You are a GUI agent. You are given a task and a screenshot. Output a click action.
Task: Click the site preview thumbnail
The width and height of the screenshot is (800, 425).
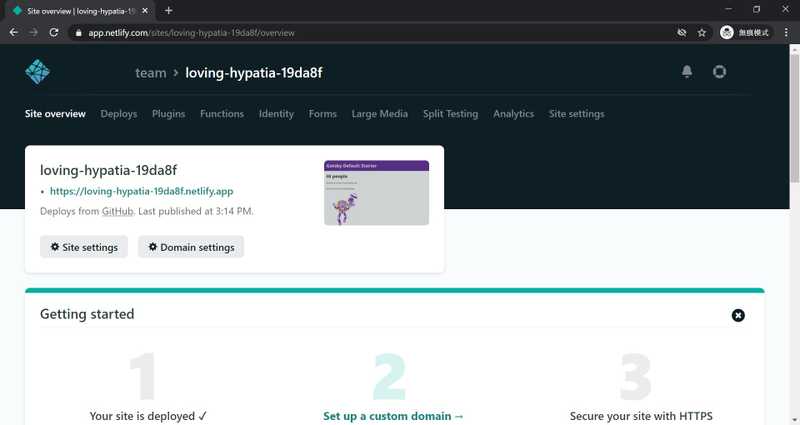pyautogui.click(x=376, y=193)
